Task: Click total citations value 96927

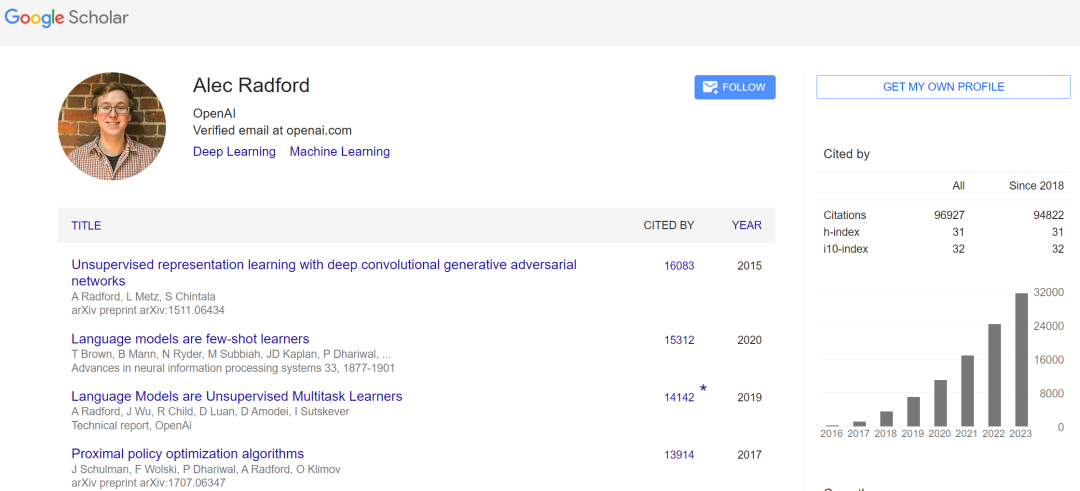Action: click(x=949, y=215)
